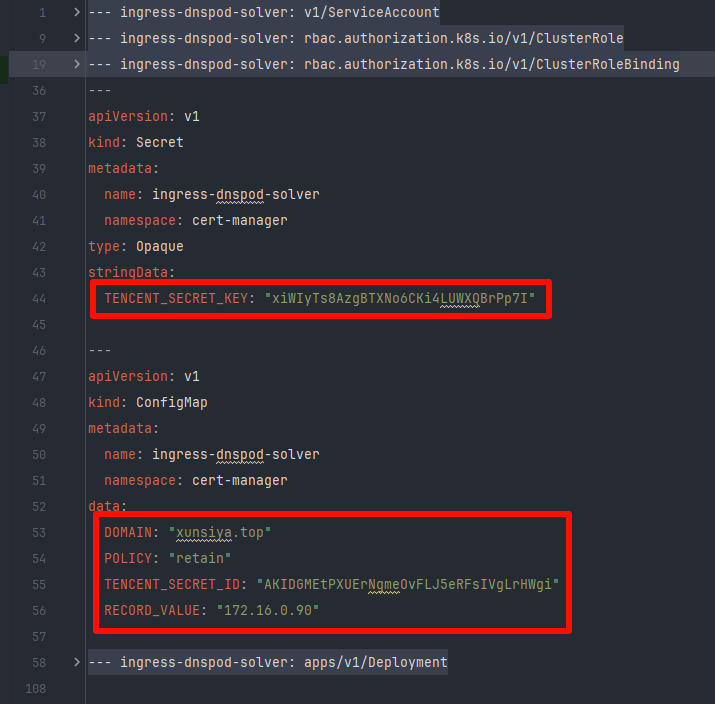Click line number 55 in gutter
This screenshot has height=704, width=715.
(39, 585)
